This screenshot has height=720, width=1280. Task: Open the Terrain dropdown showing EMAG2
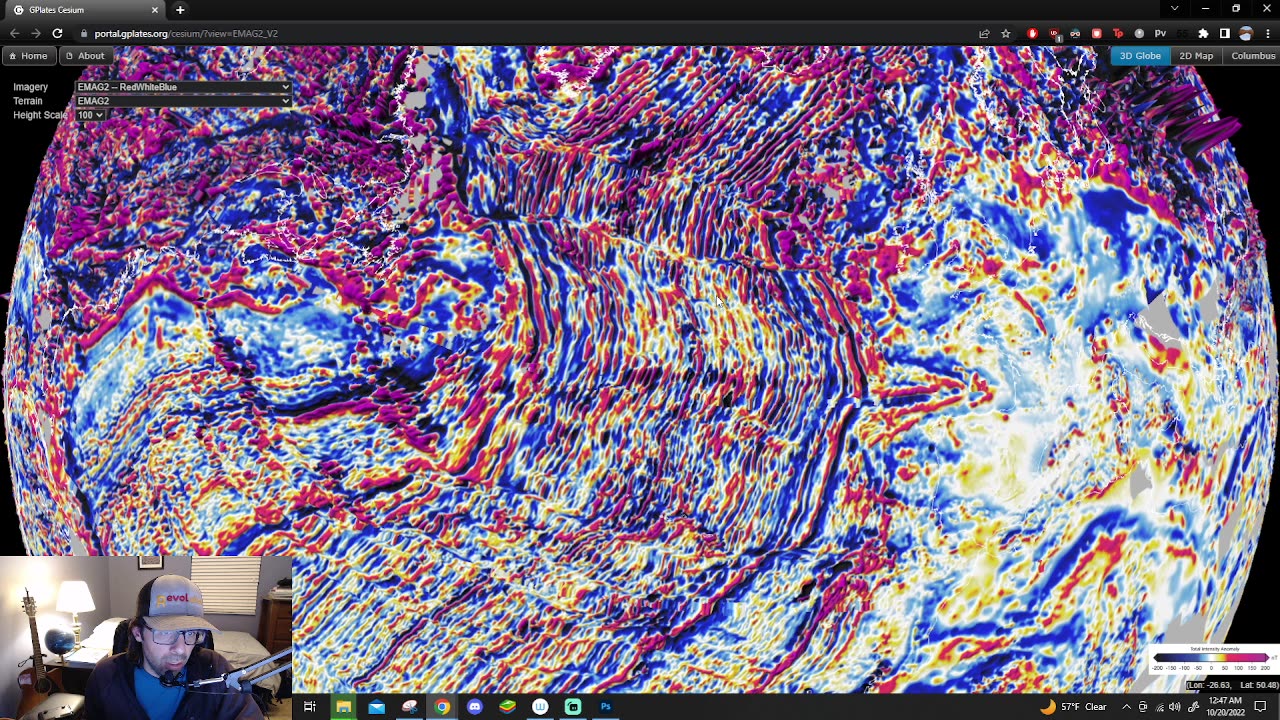point(184,101)
